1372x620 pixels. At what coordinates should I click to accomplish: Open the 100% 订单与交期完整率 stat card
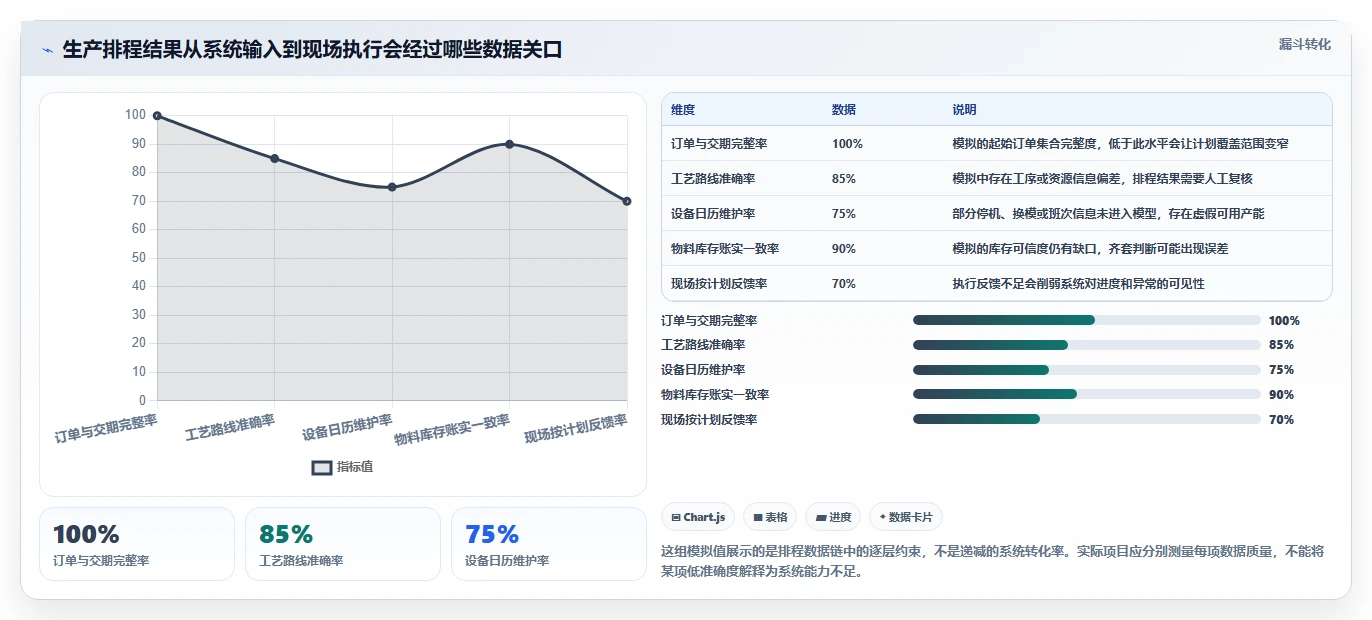(x=137, y=544)
